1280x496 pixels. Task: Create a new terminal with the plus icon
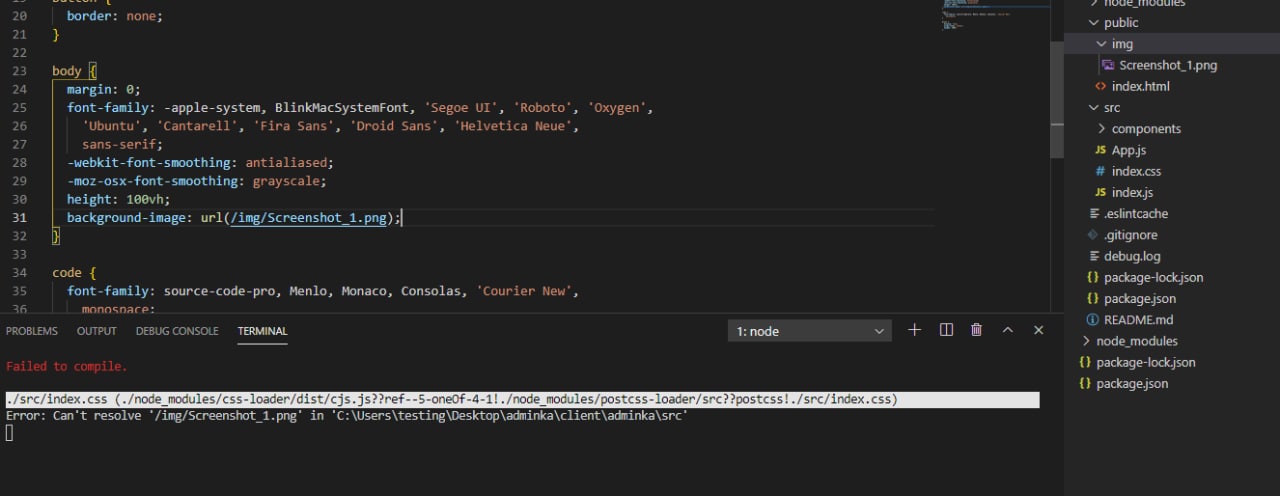pos(914,330)
